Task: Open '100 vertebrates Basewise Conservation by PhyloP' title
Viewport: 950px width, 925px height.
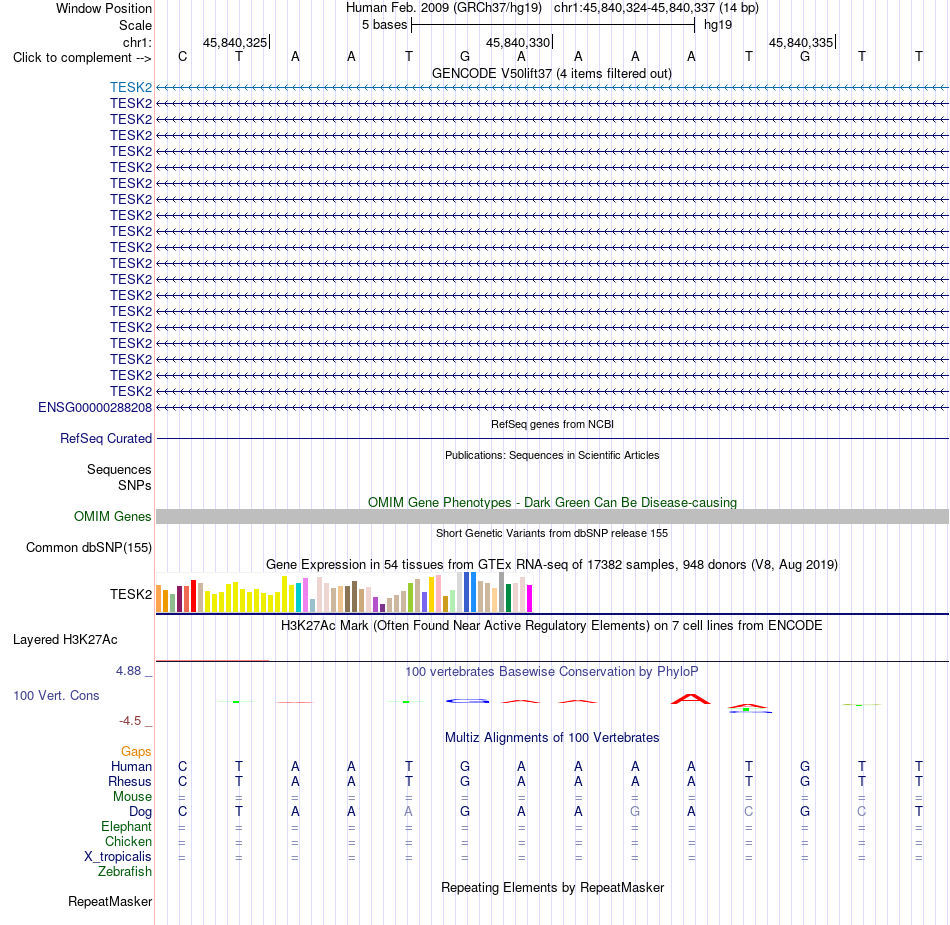Action: click(552, 672)
